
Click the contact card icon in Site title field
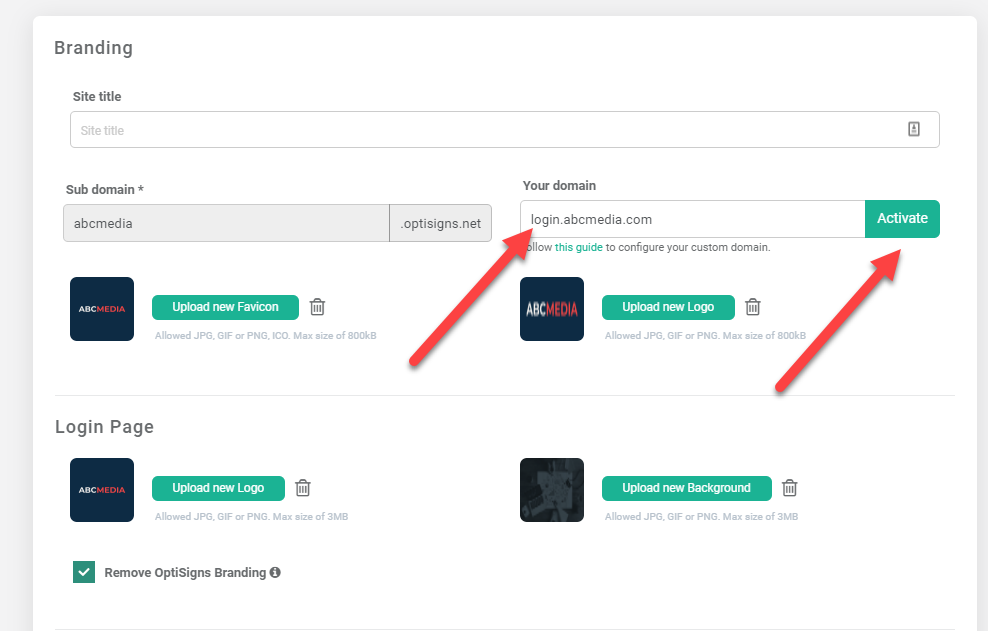913,129
